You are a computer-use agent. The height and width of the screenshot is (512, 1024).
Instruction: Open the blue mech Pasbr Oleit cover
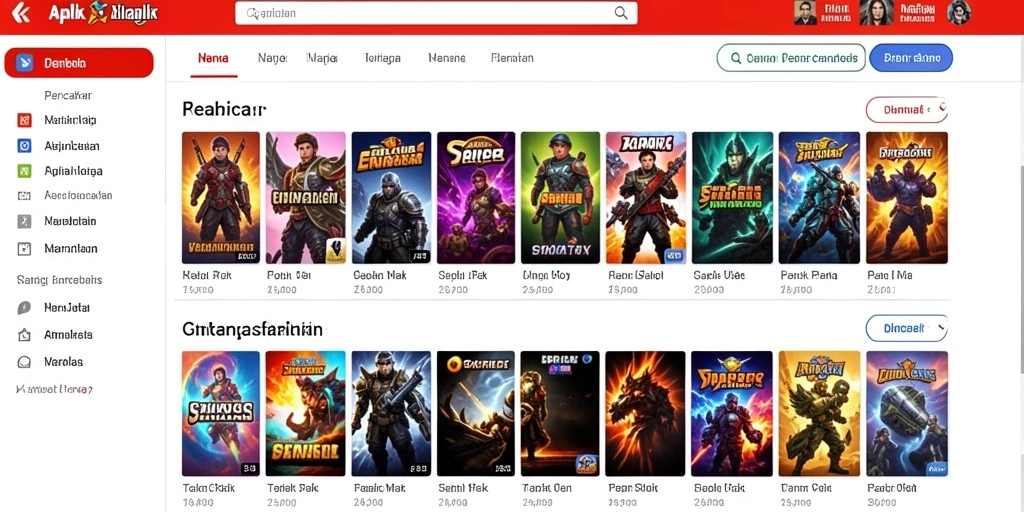tap(907, 413)
